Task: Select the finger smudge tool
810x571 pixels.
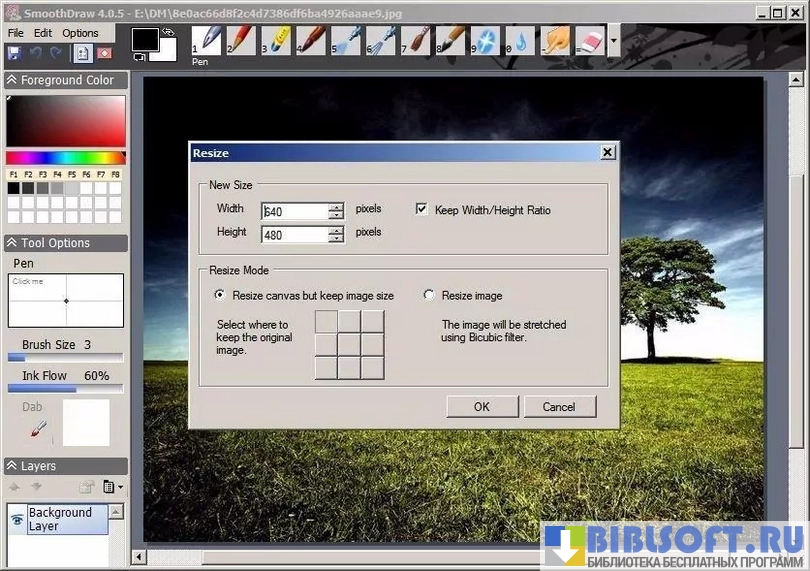Action: tap(555, 40)
